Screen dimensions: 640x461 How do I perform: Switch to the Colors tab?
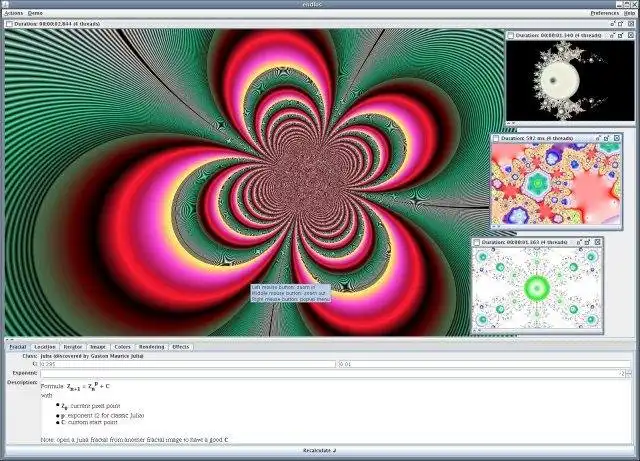(122, 347)
